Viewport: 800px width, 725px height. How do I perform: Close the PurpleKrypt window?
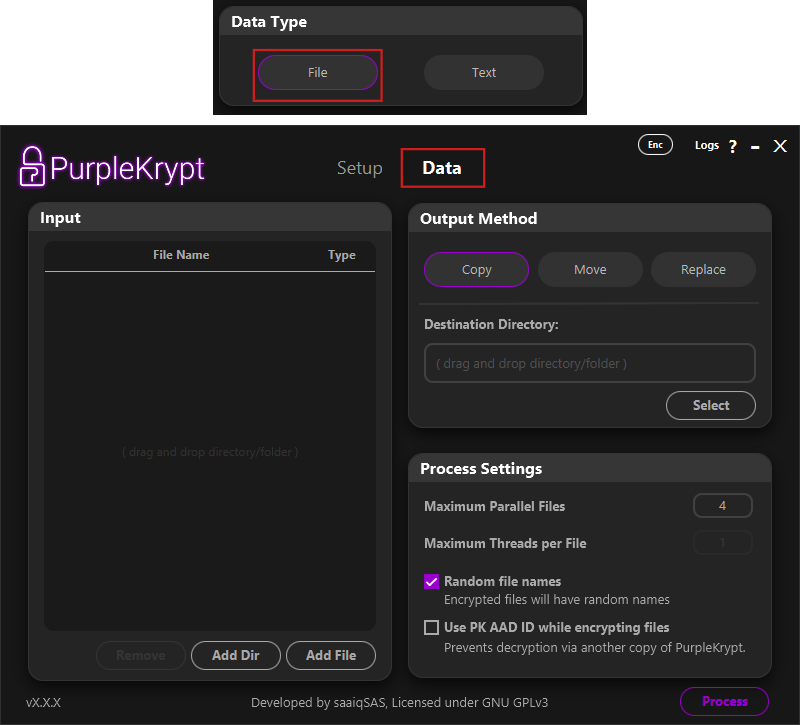pos(780,146)
